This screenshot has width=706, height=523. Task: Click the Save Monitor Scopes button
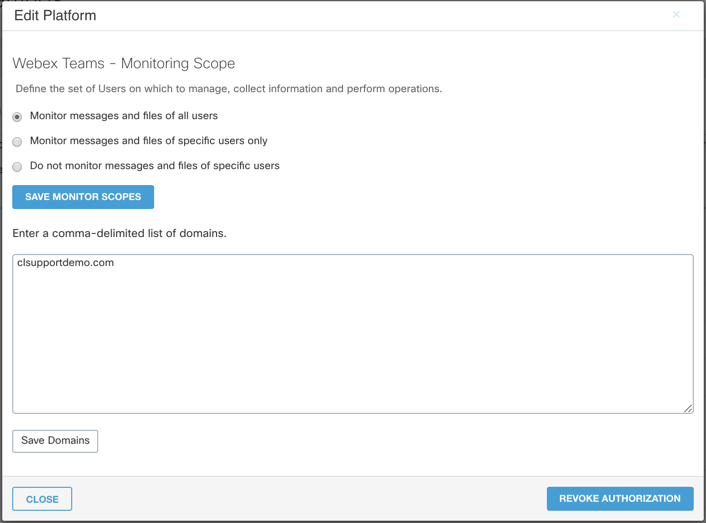point(83,197)
